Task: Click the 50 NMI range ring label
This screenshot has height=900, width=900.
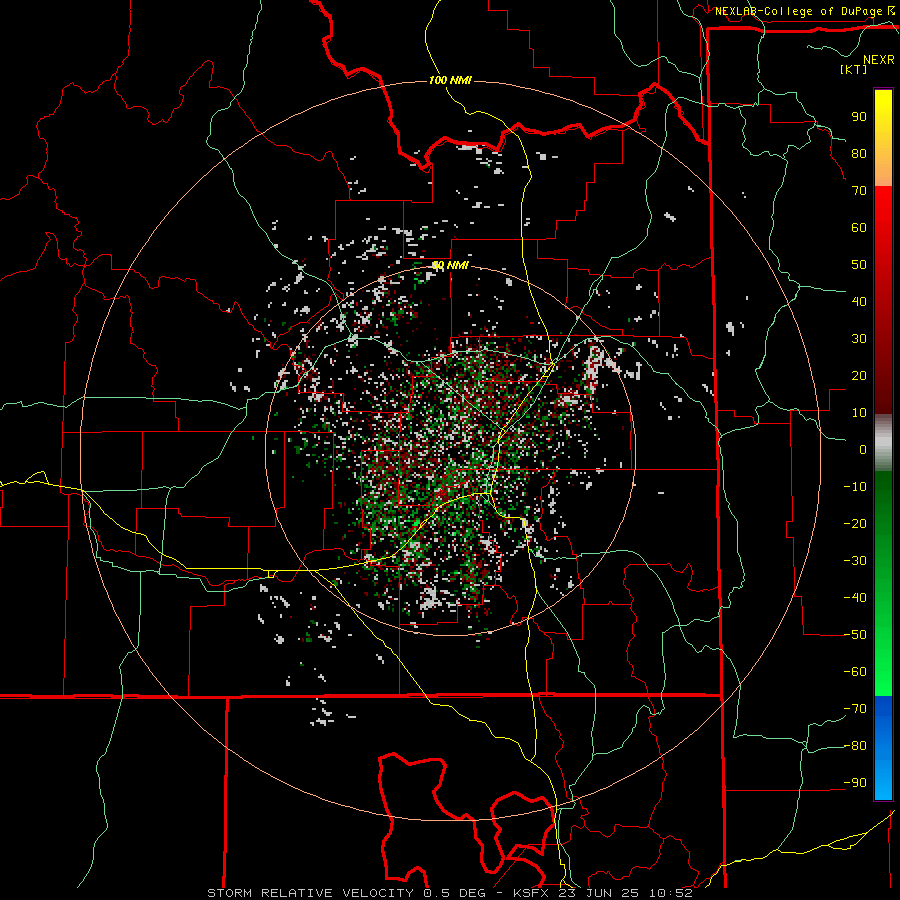Action: coord(450,265)
